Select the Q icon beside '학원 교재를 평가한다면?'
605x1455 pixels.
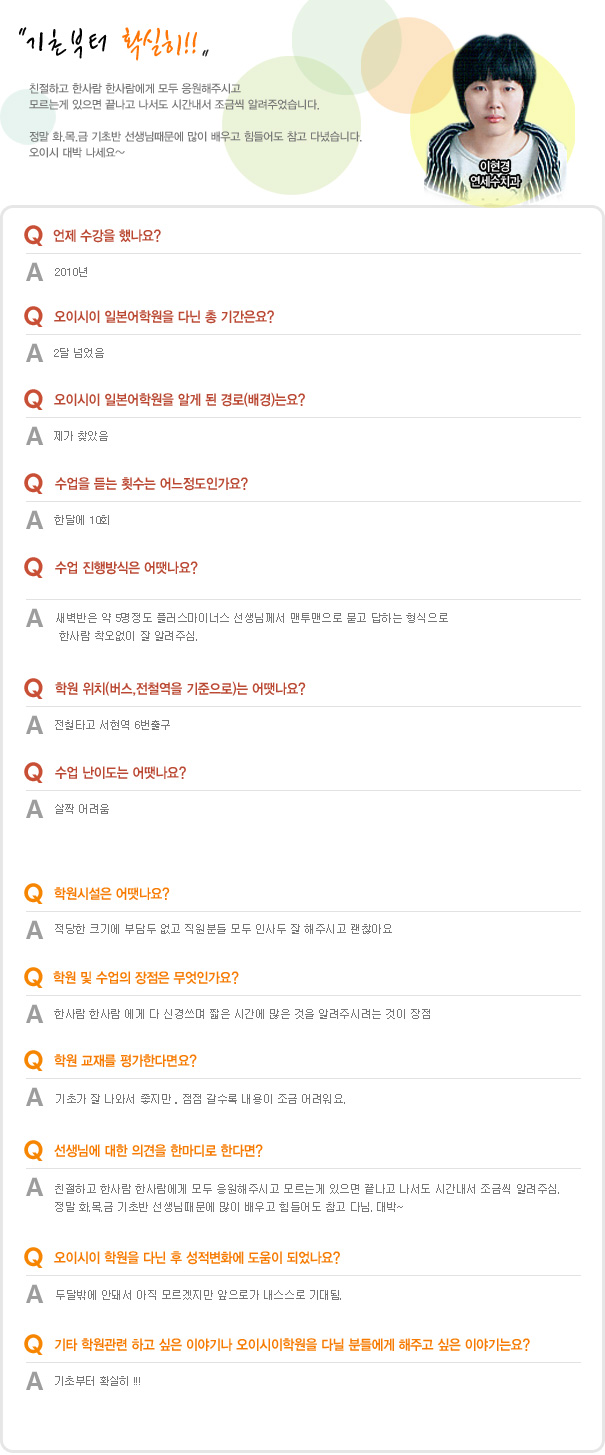[x=34, y=1061]
